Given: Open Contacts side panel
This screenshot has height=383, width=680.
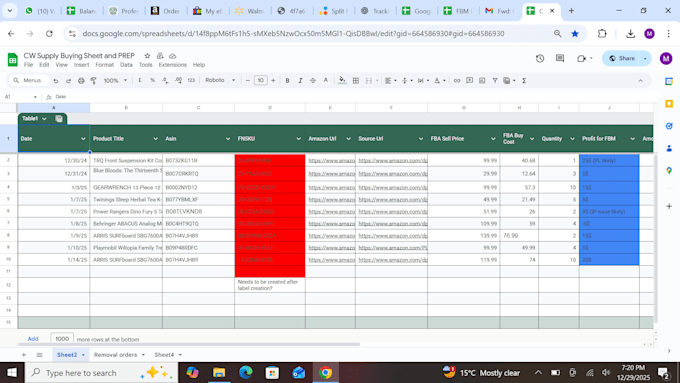Looking at the screenshot, I should tap(669, 148).
